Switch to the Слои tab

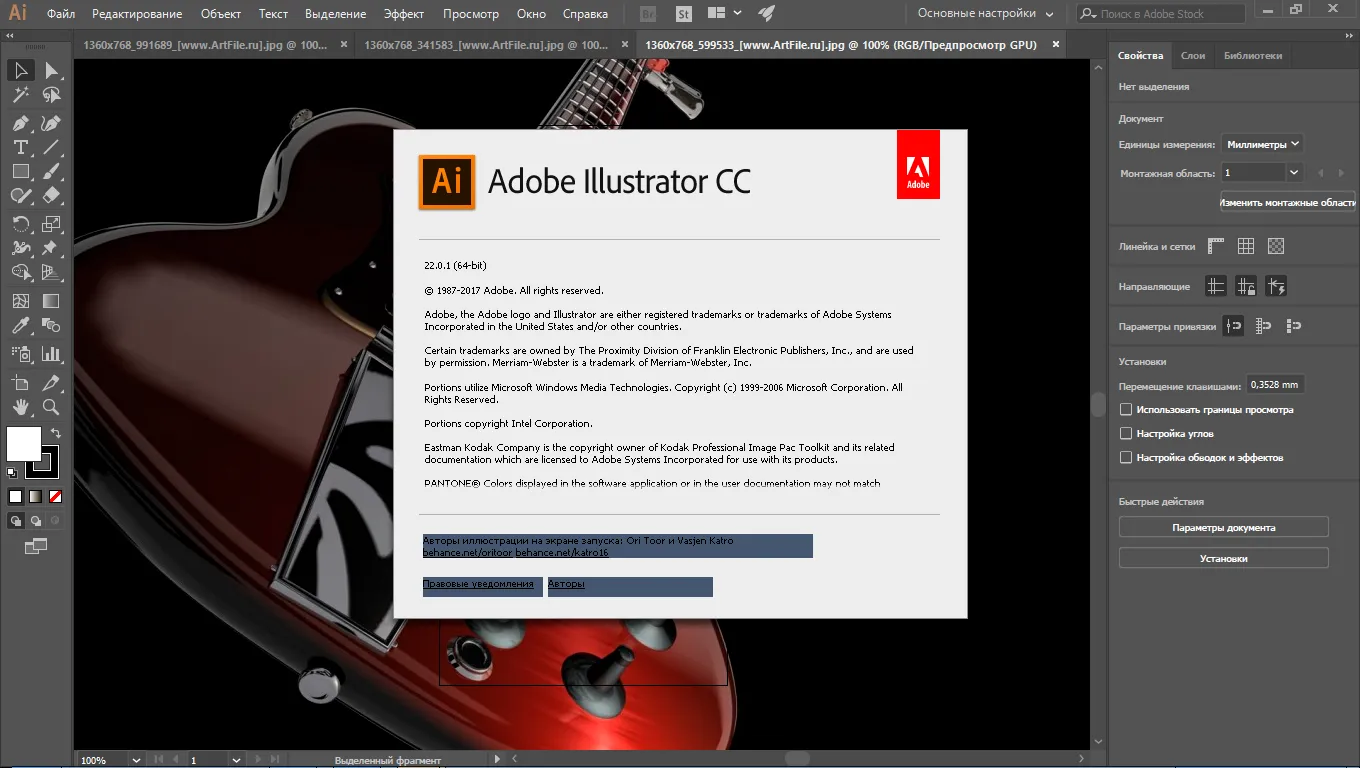pyautogui.click(x=1192, y=56)
